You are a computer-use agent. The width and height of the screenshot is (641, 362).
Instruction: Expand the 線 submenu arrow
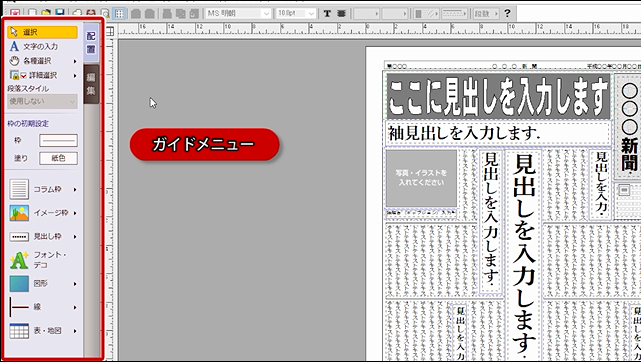[75, 307]
